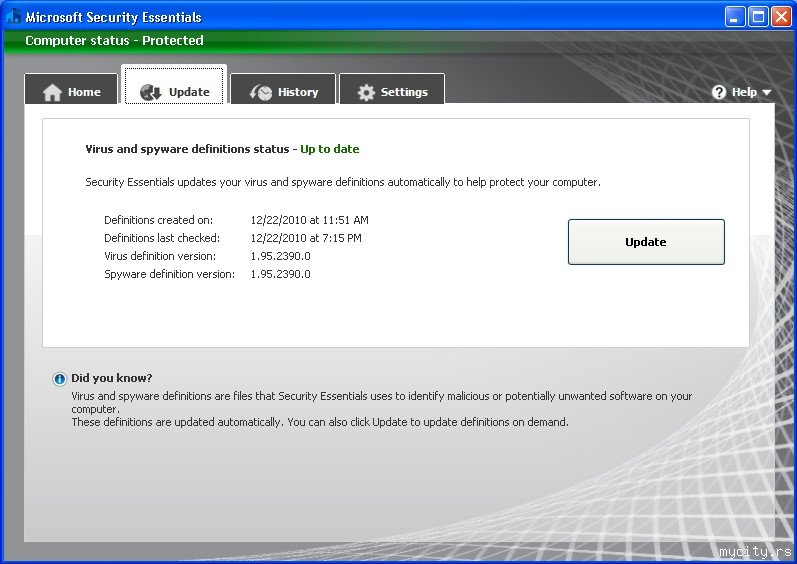797x564 pixels.
Task: Click the gear icon on Settings tab
Action: (x=366, y=92)
